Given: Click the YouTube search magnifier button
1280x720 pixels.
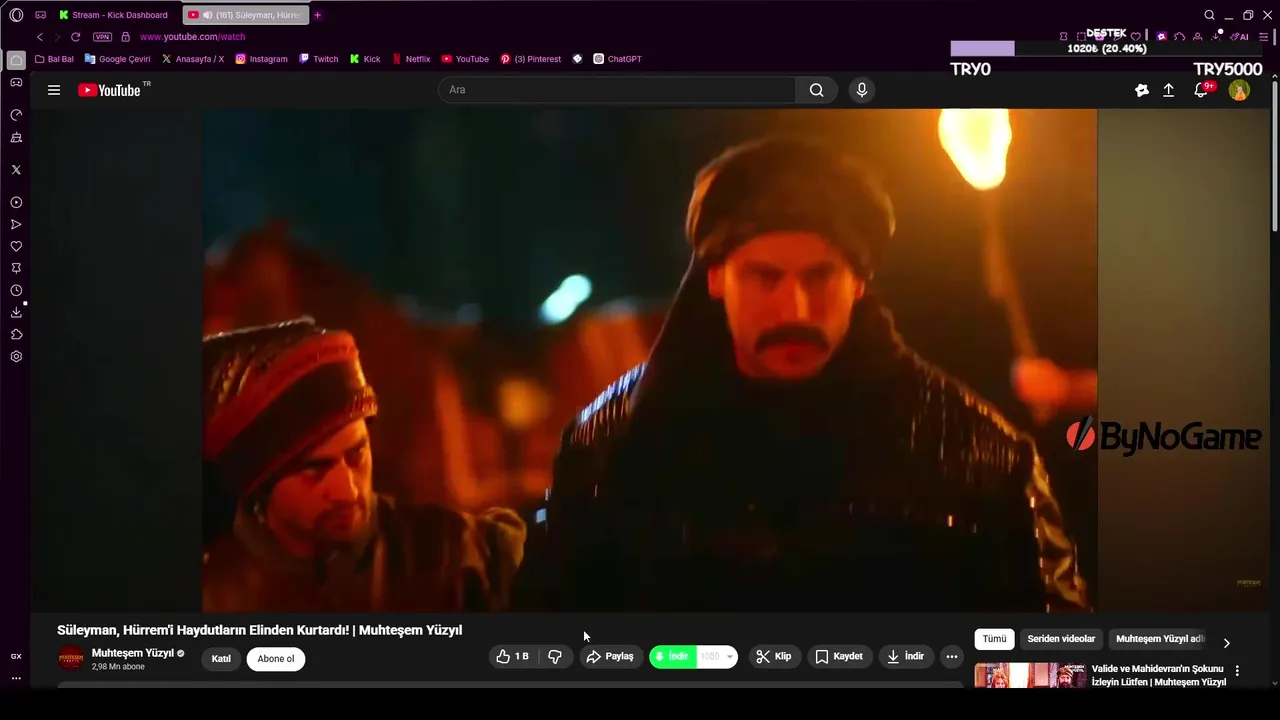Looking at the screenshot, I should point(817,90).
